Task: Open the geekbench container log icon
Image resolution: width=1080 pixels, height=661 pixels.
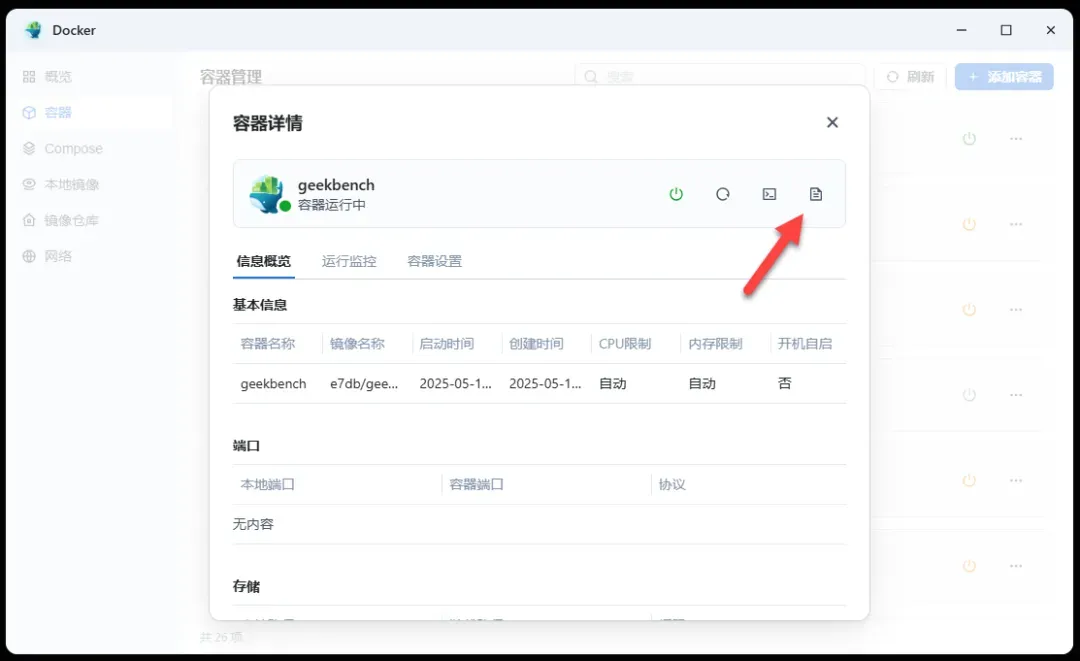Action: tap(816, 194)
